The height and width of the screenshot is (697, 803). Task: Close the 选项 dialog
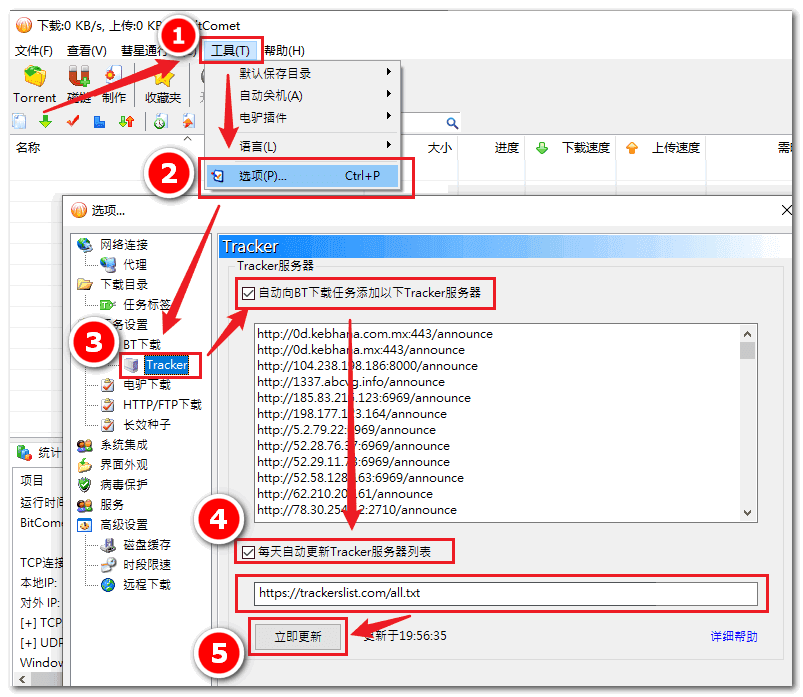tap(786, 210)
